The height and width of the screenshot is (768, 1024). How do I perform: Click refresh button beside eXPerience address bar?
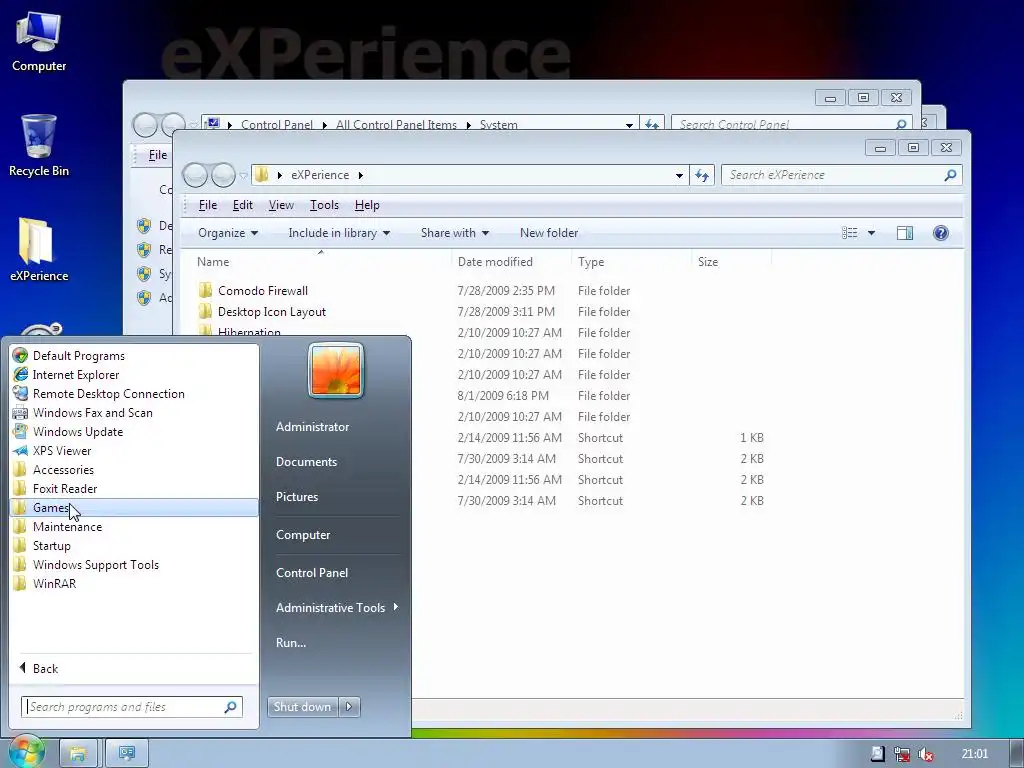pos(702,175)
